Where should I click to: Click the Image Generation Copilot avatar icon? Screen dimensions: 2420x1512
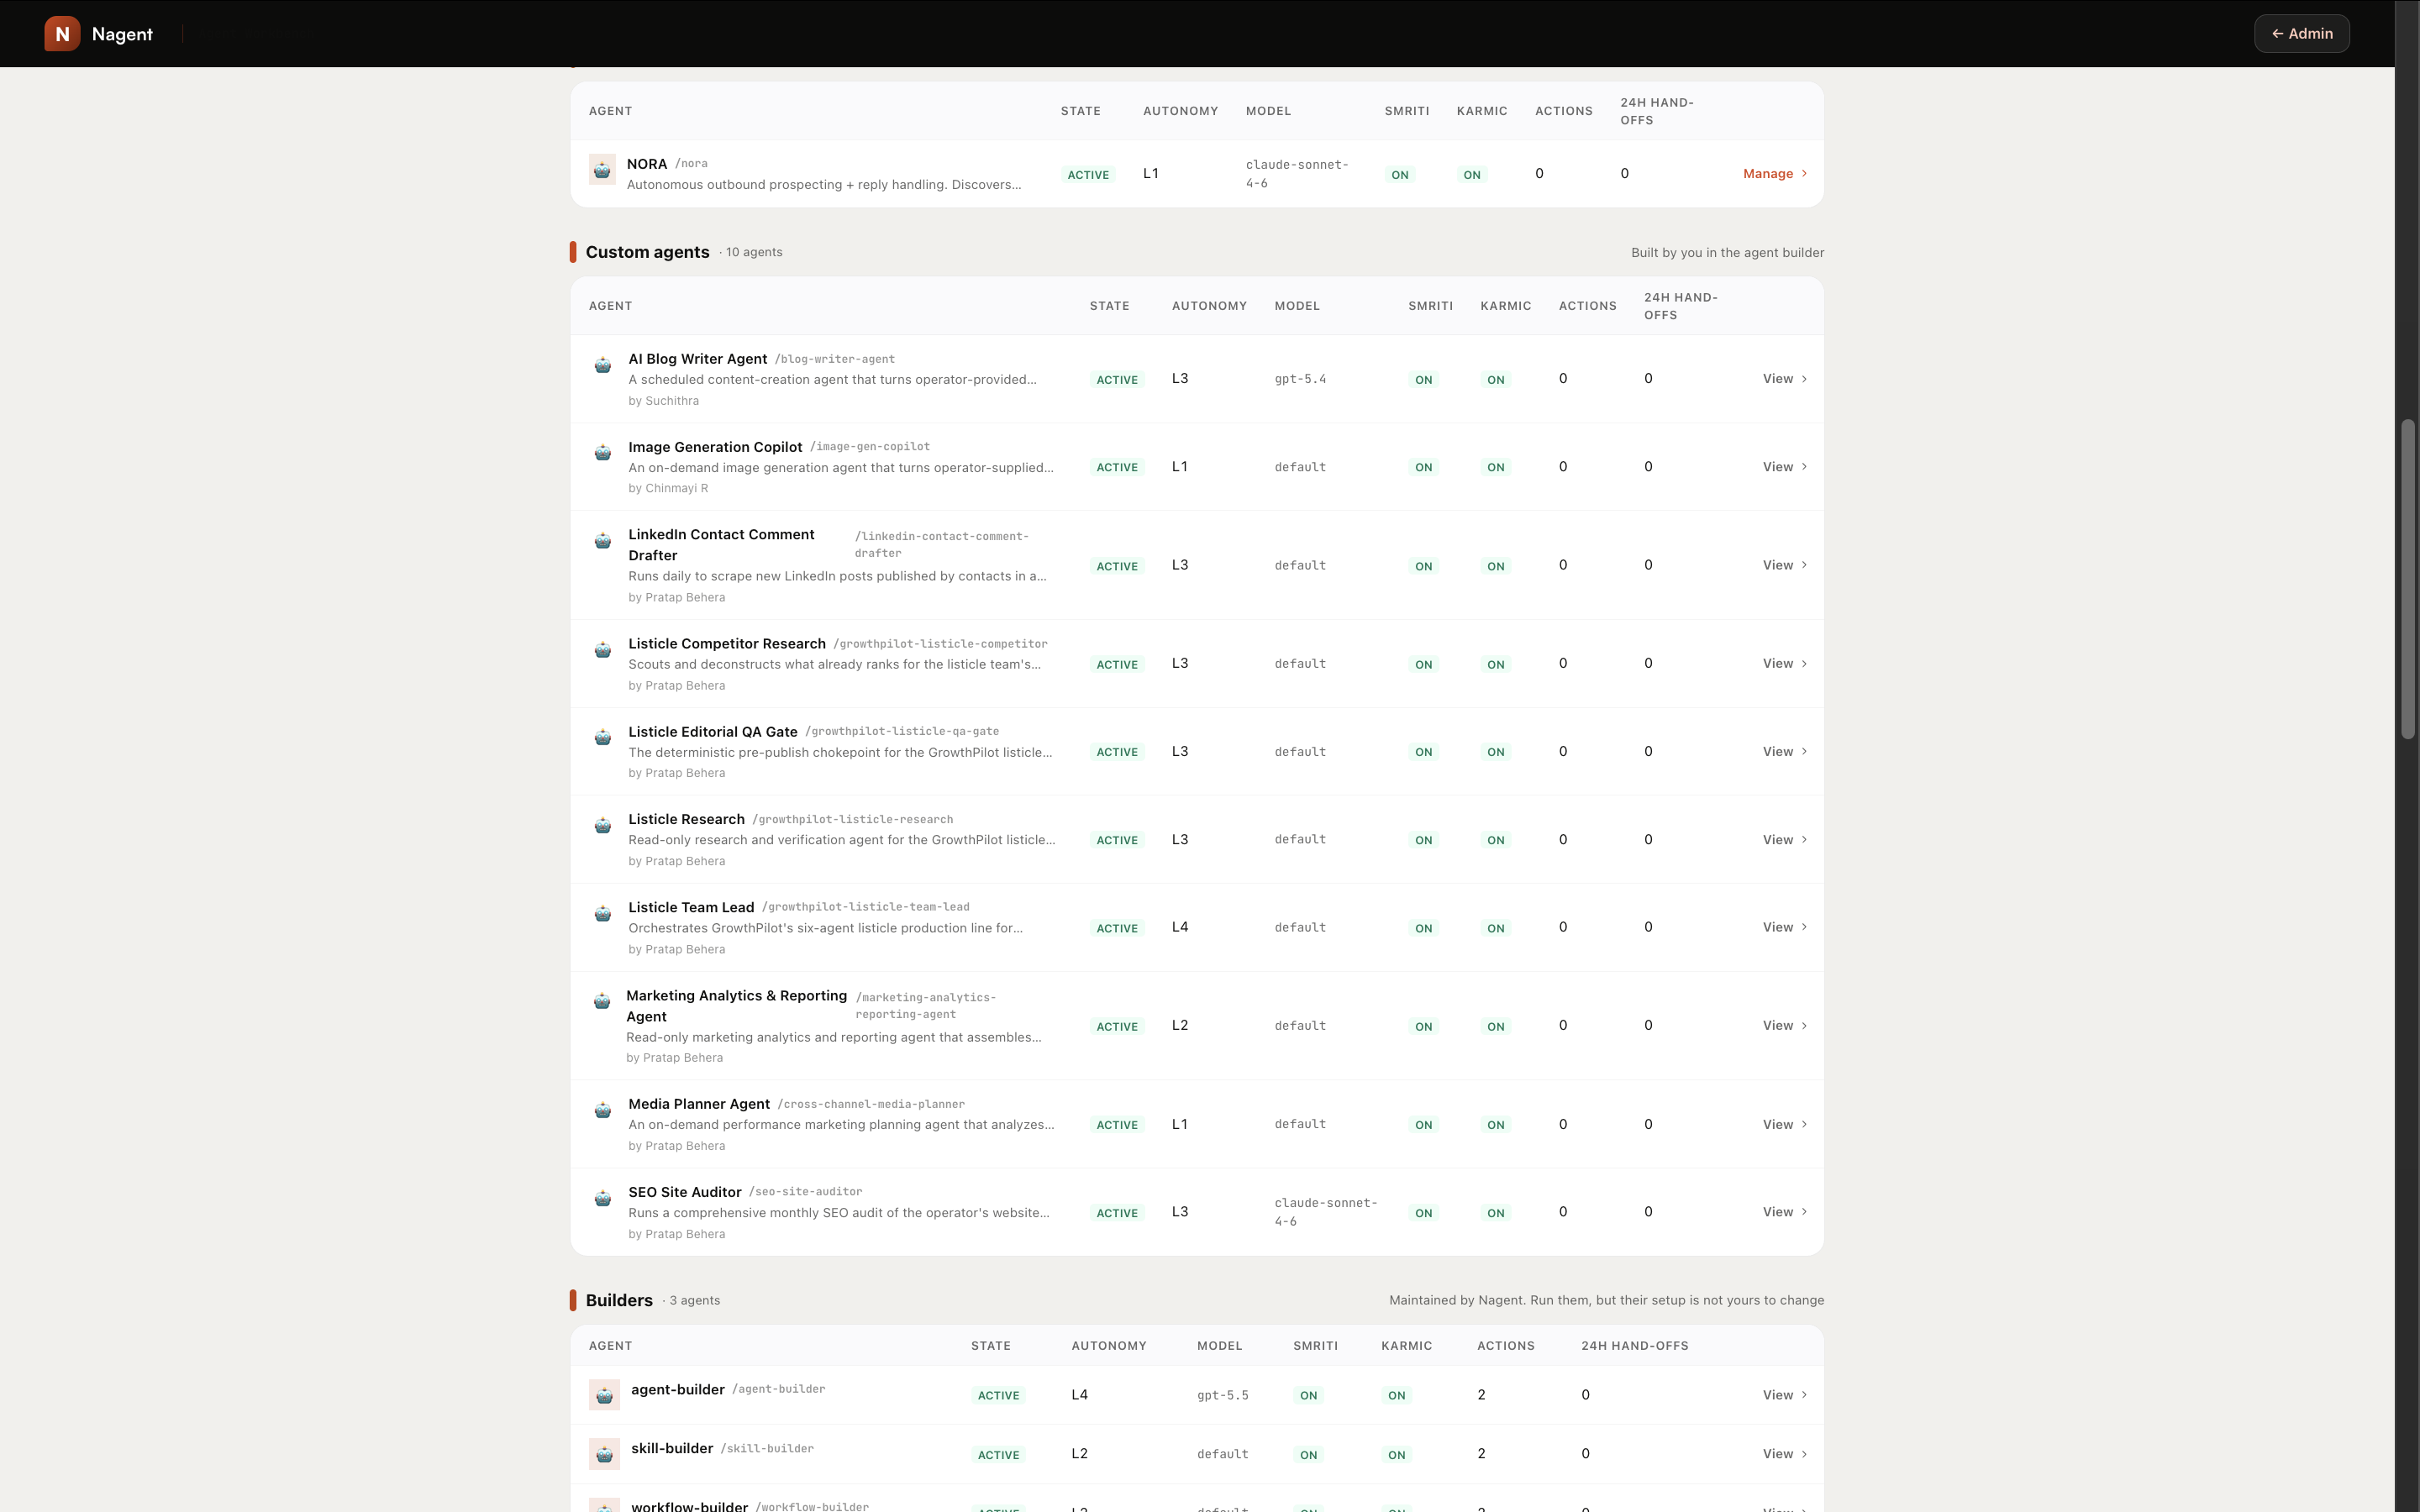603,453
